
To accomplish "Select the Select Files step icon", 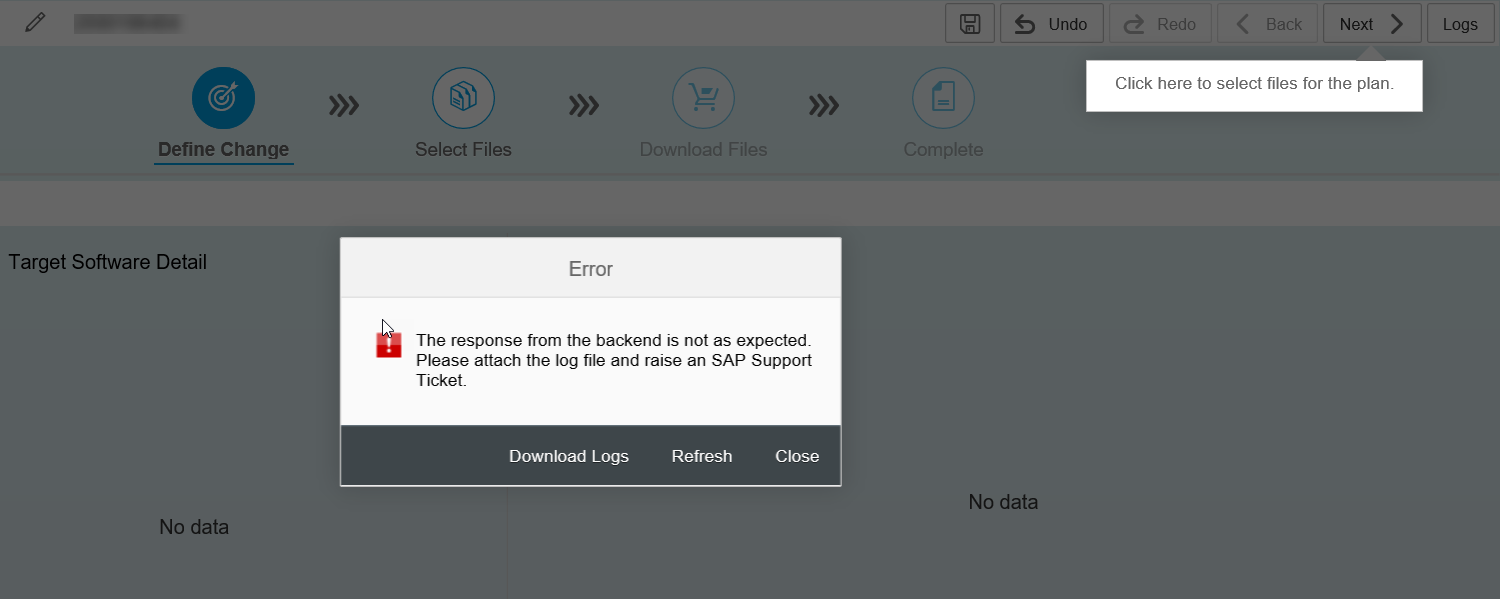I will [463, 98].
